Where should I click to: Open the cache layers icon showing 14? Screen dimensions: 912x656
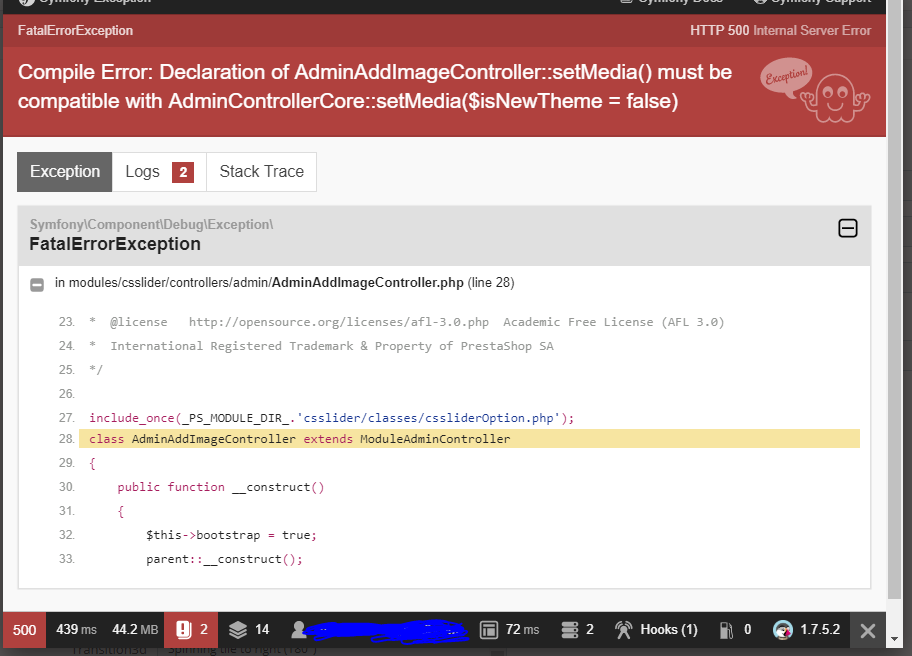[248, 630]
